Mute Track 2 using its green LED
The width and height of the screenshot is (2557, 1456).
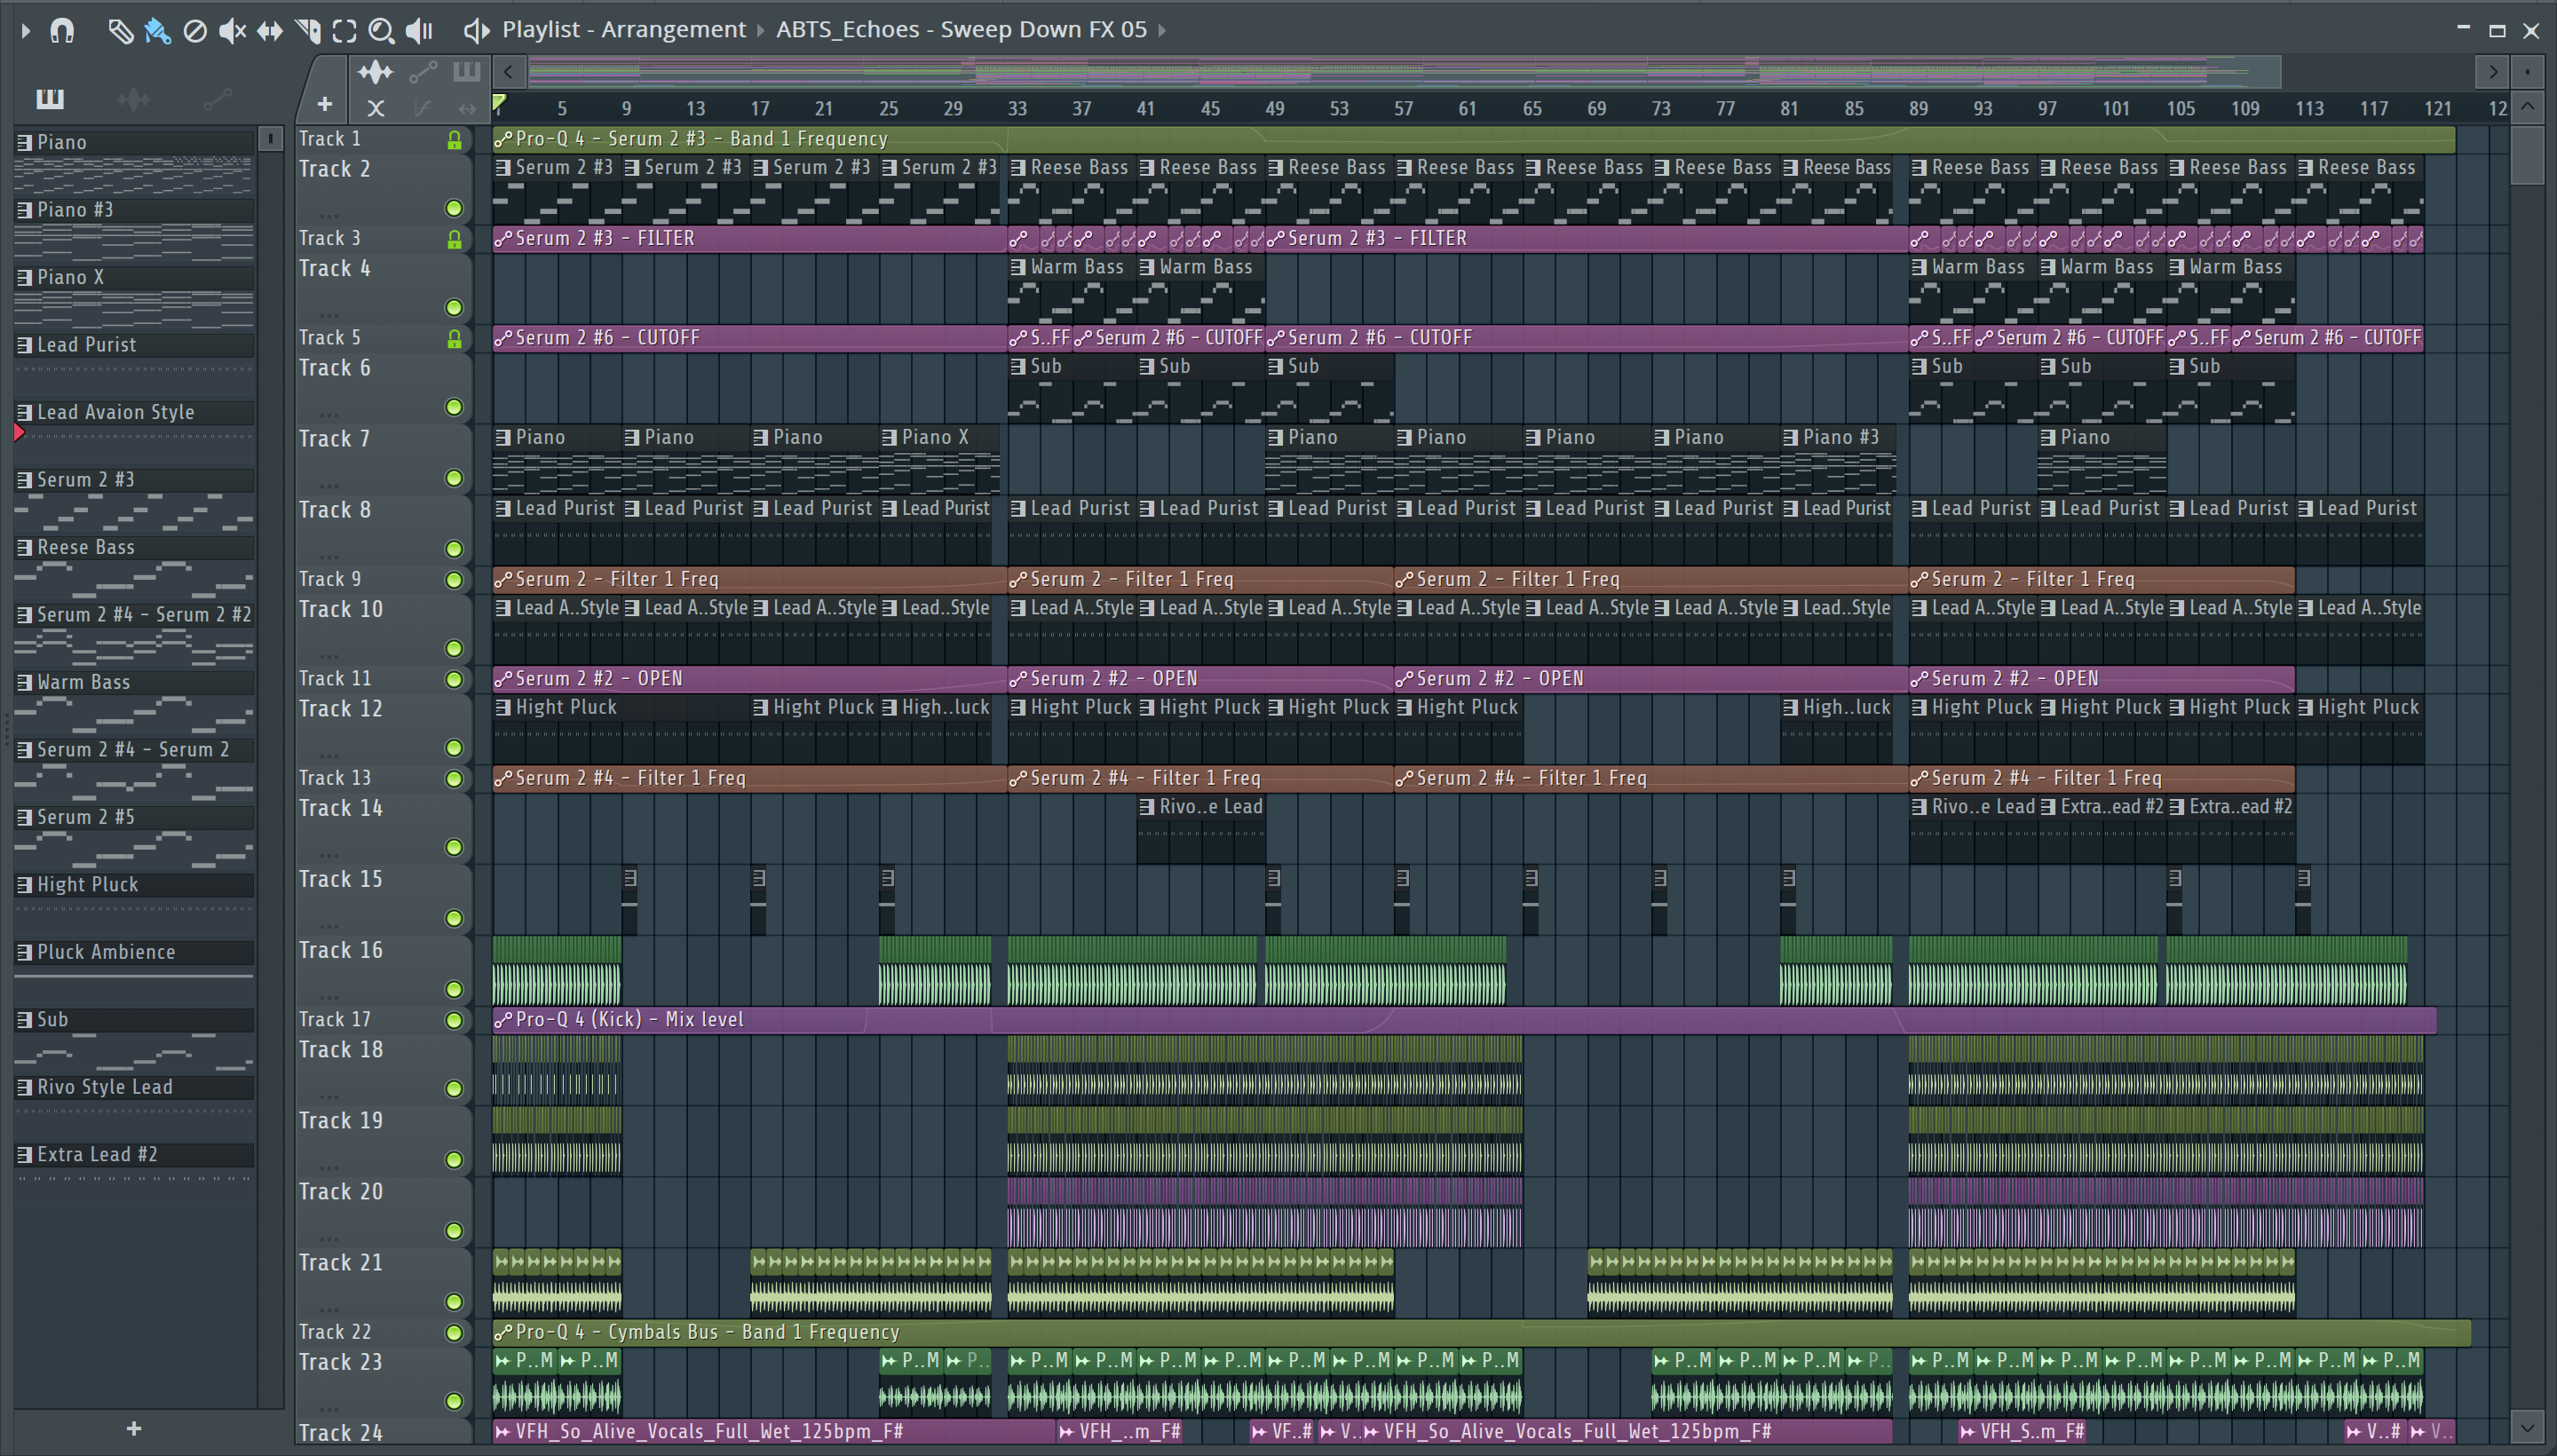coord(454,208)
